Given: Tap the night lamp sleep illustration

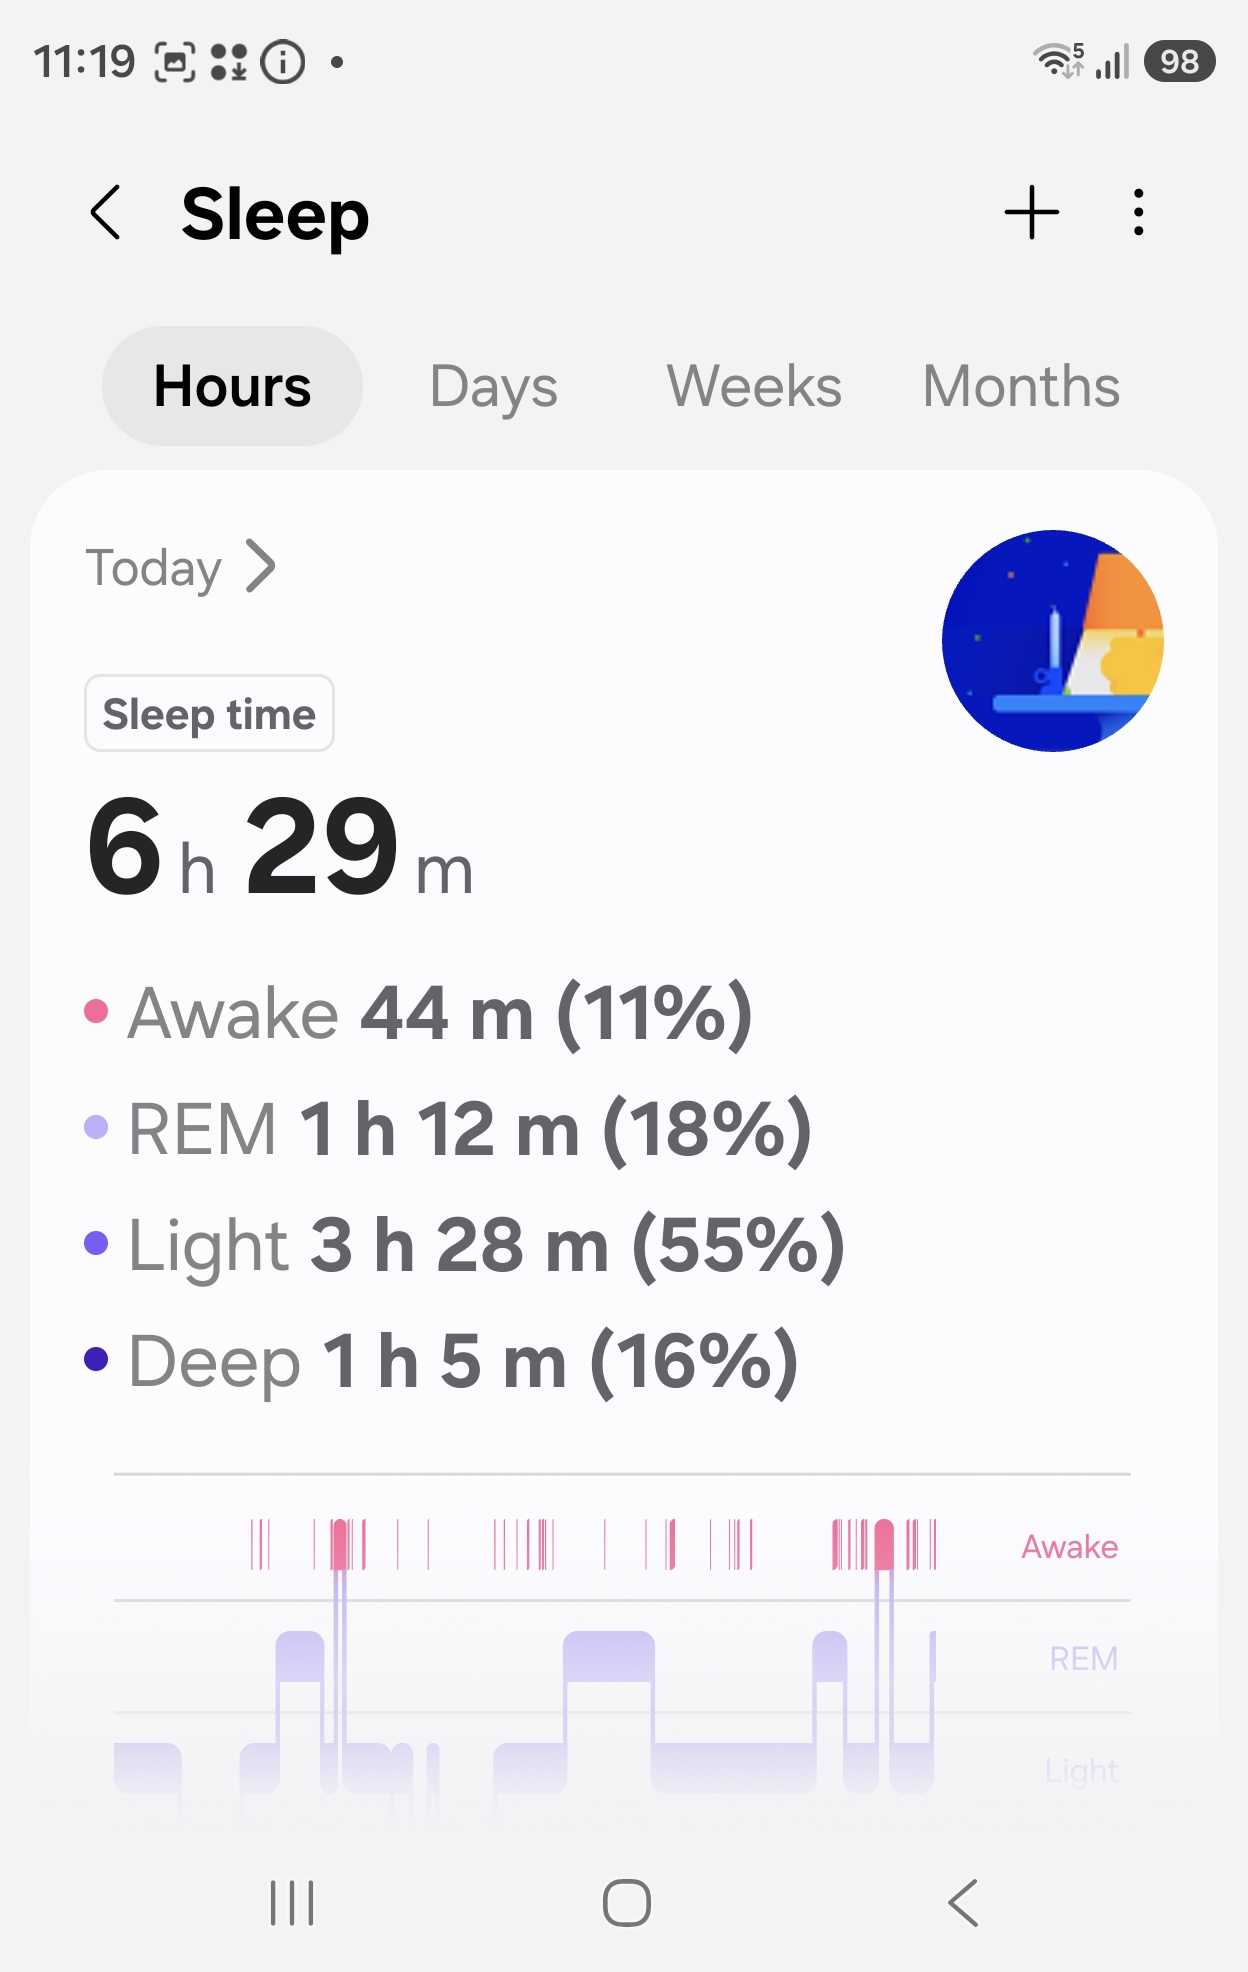Looking at the screenshot, I should [1053, 640].
